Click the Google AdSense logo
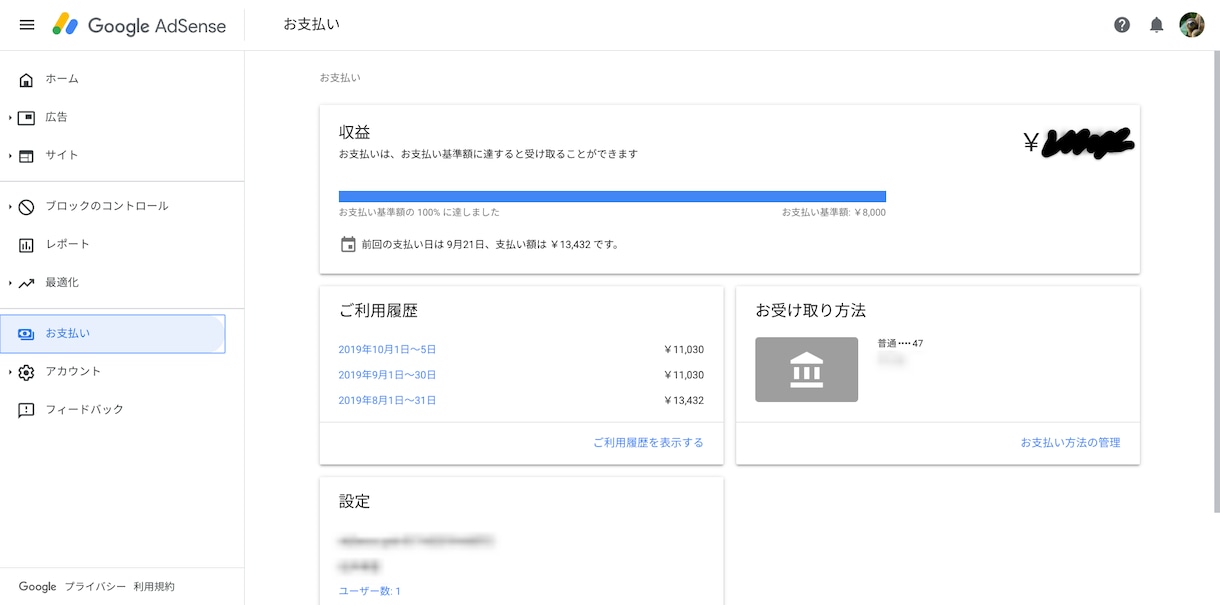This screenshot has width=1220, height=605. tap(140, 25)
